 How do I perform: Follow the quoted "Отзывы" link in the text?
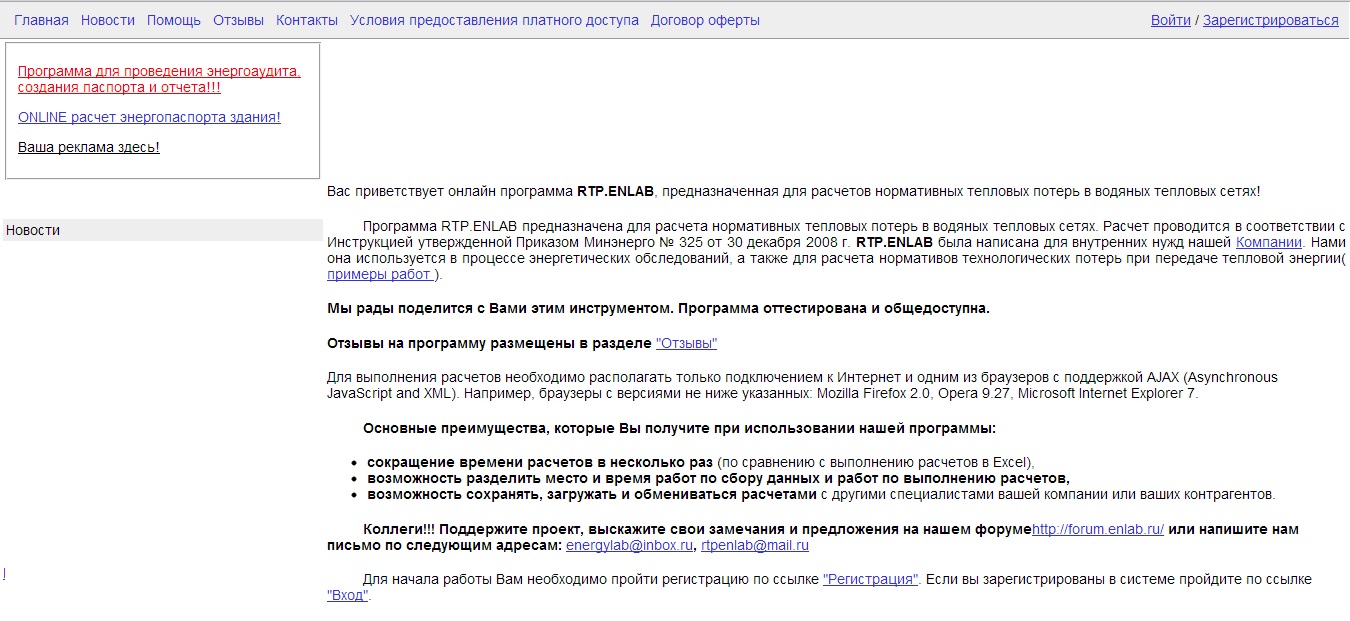click(x=687, y=343)
